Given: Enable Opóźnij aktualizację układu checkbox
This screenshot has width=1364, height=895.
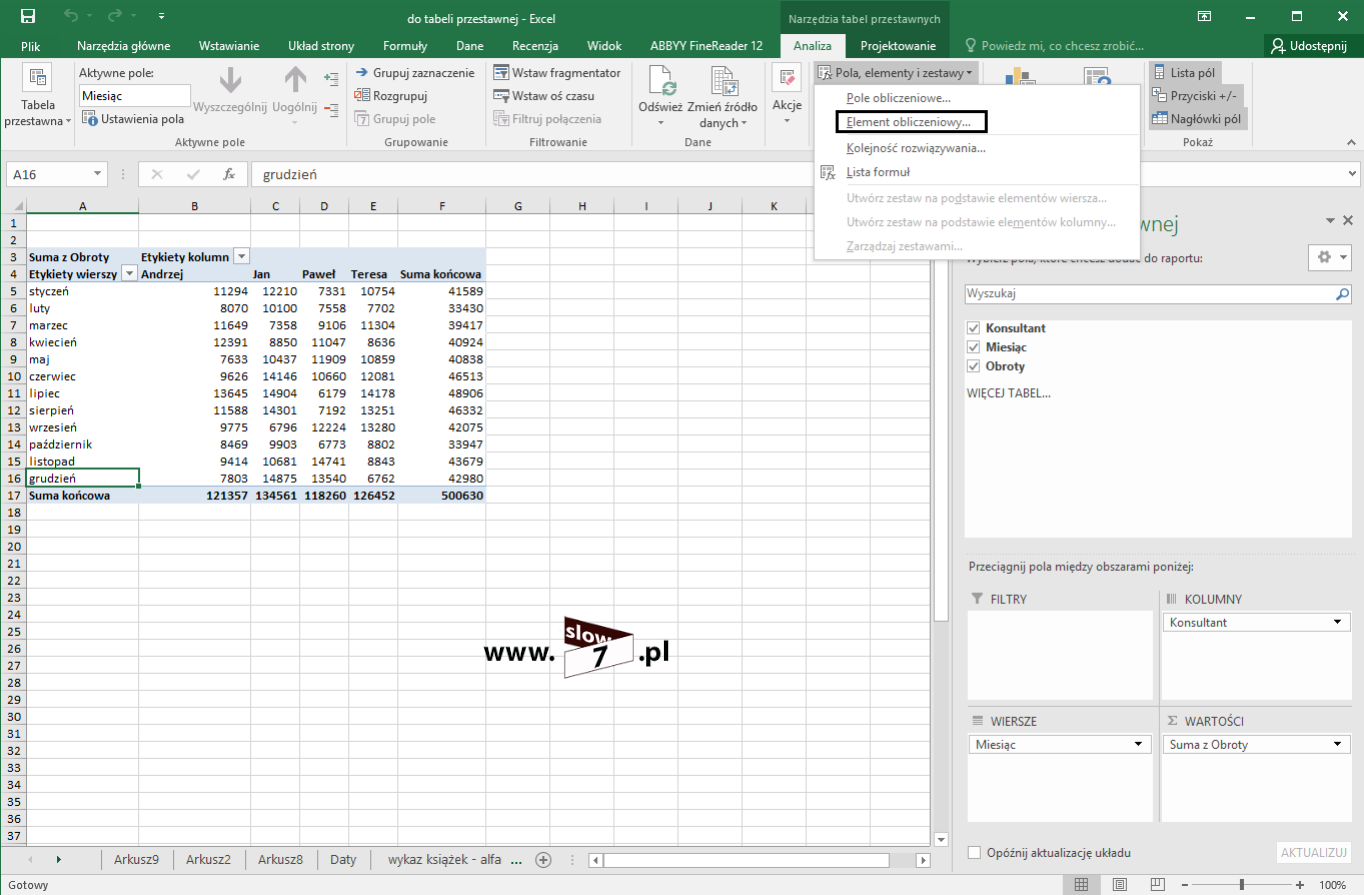Looking at the screenshot, I should (974, 853).
